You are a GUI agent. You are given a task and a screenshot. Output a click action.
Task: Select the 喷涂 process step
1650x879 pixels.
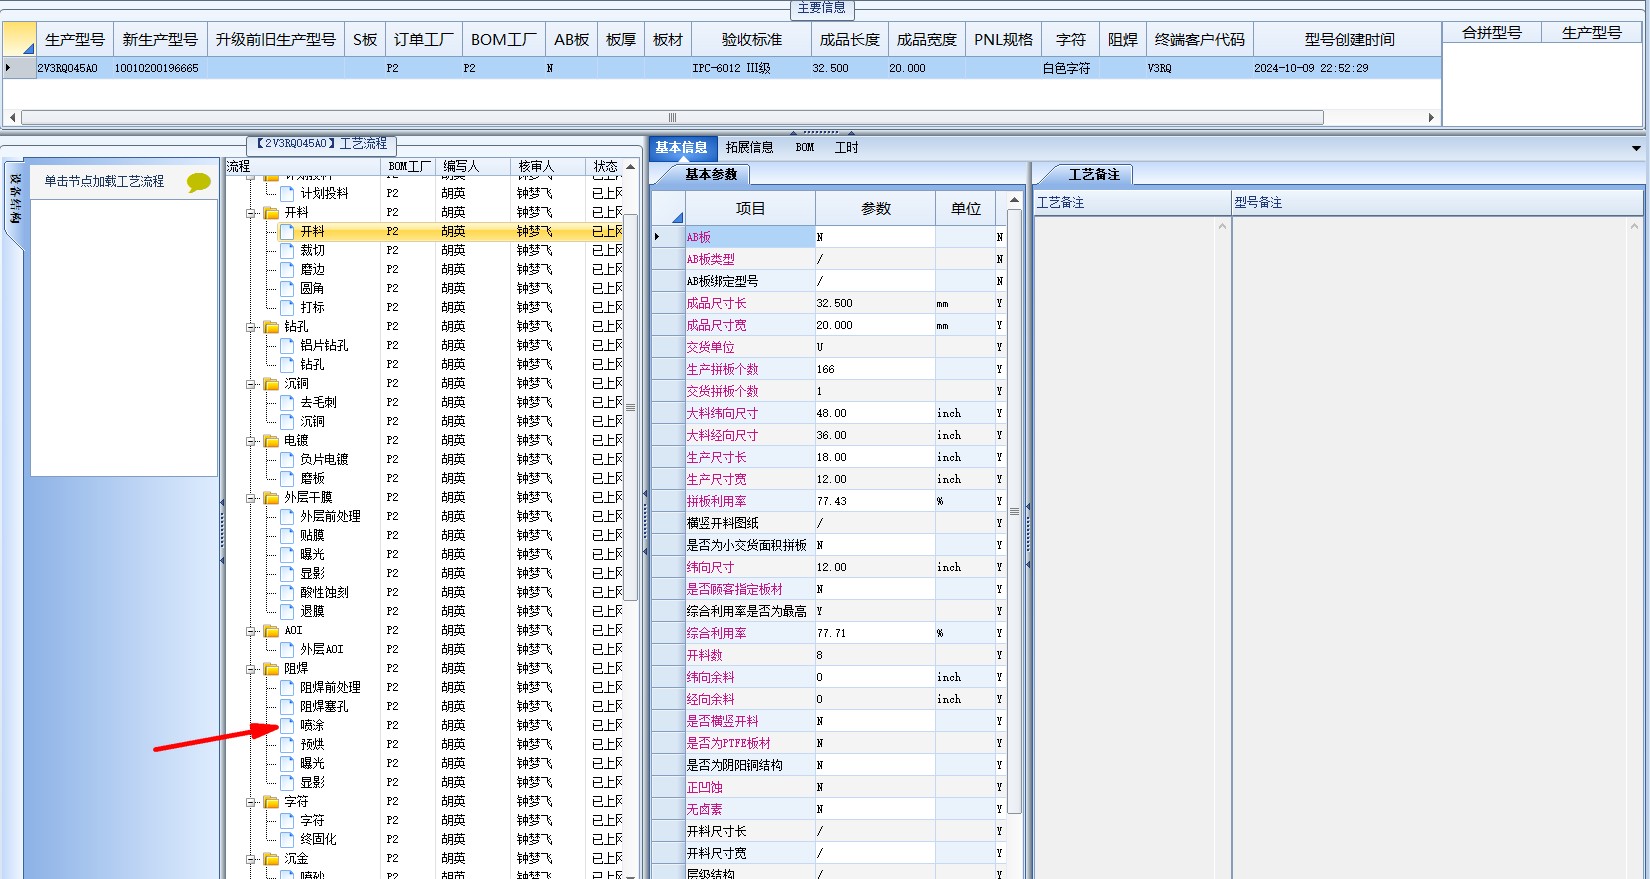coord(312,726)
